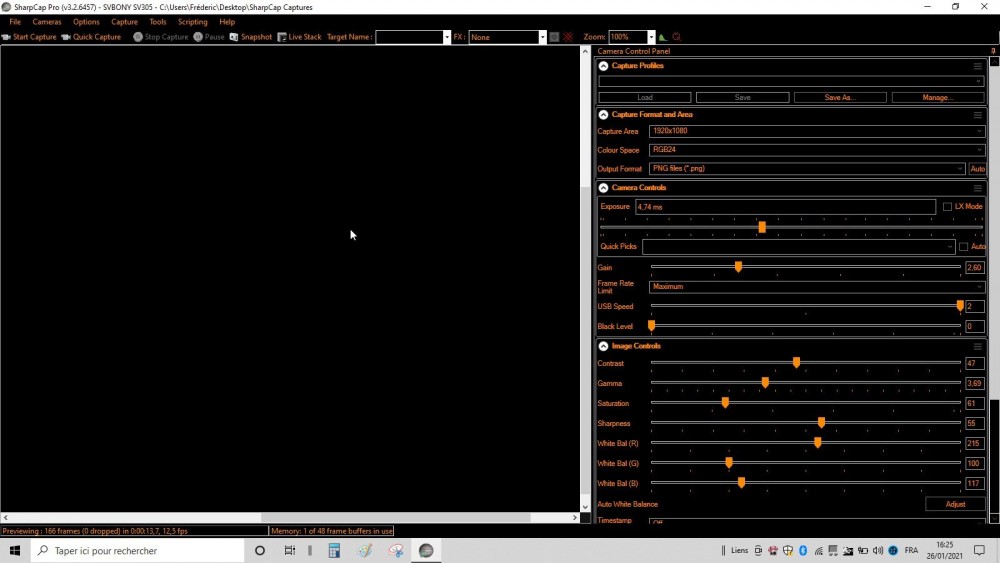The height and width of the screenshot is (563, 1000).
Task: Click the Start Capture camera icon
Action: [x=6, y=37]
